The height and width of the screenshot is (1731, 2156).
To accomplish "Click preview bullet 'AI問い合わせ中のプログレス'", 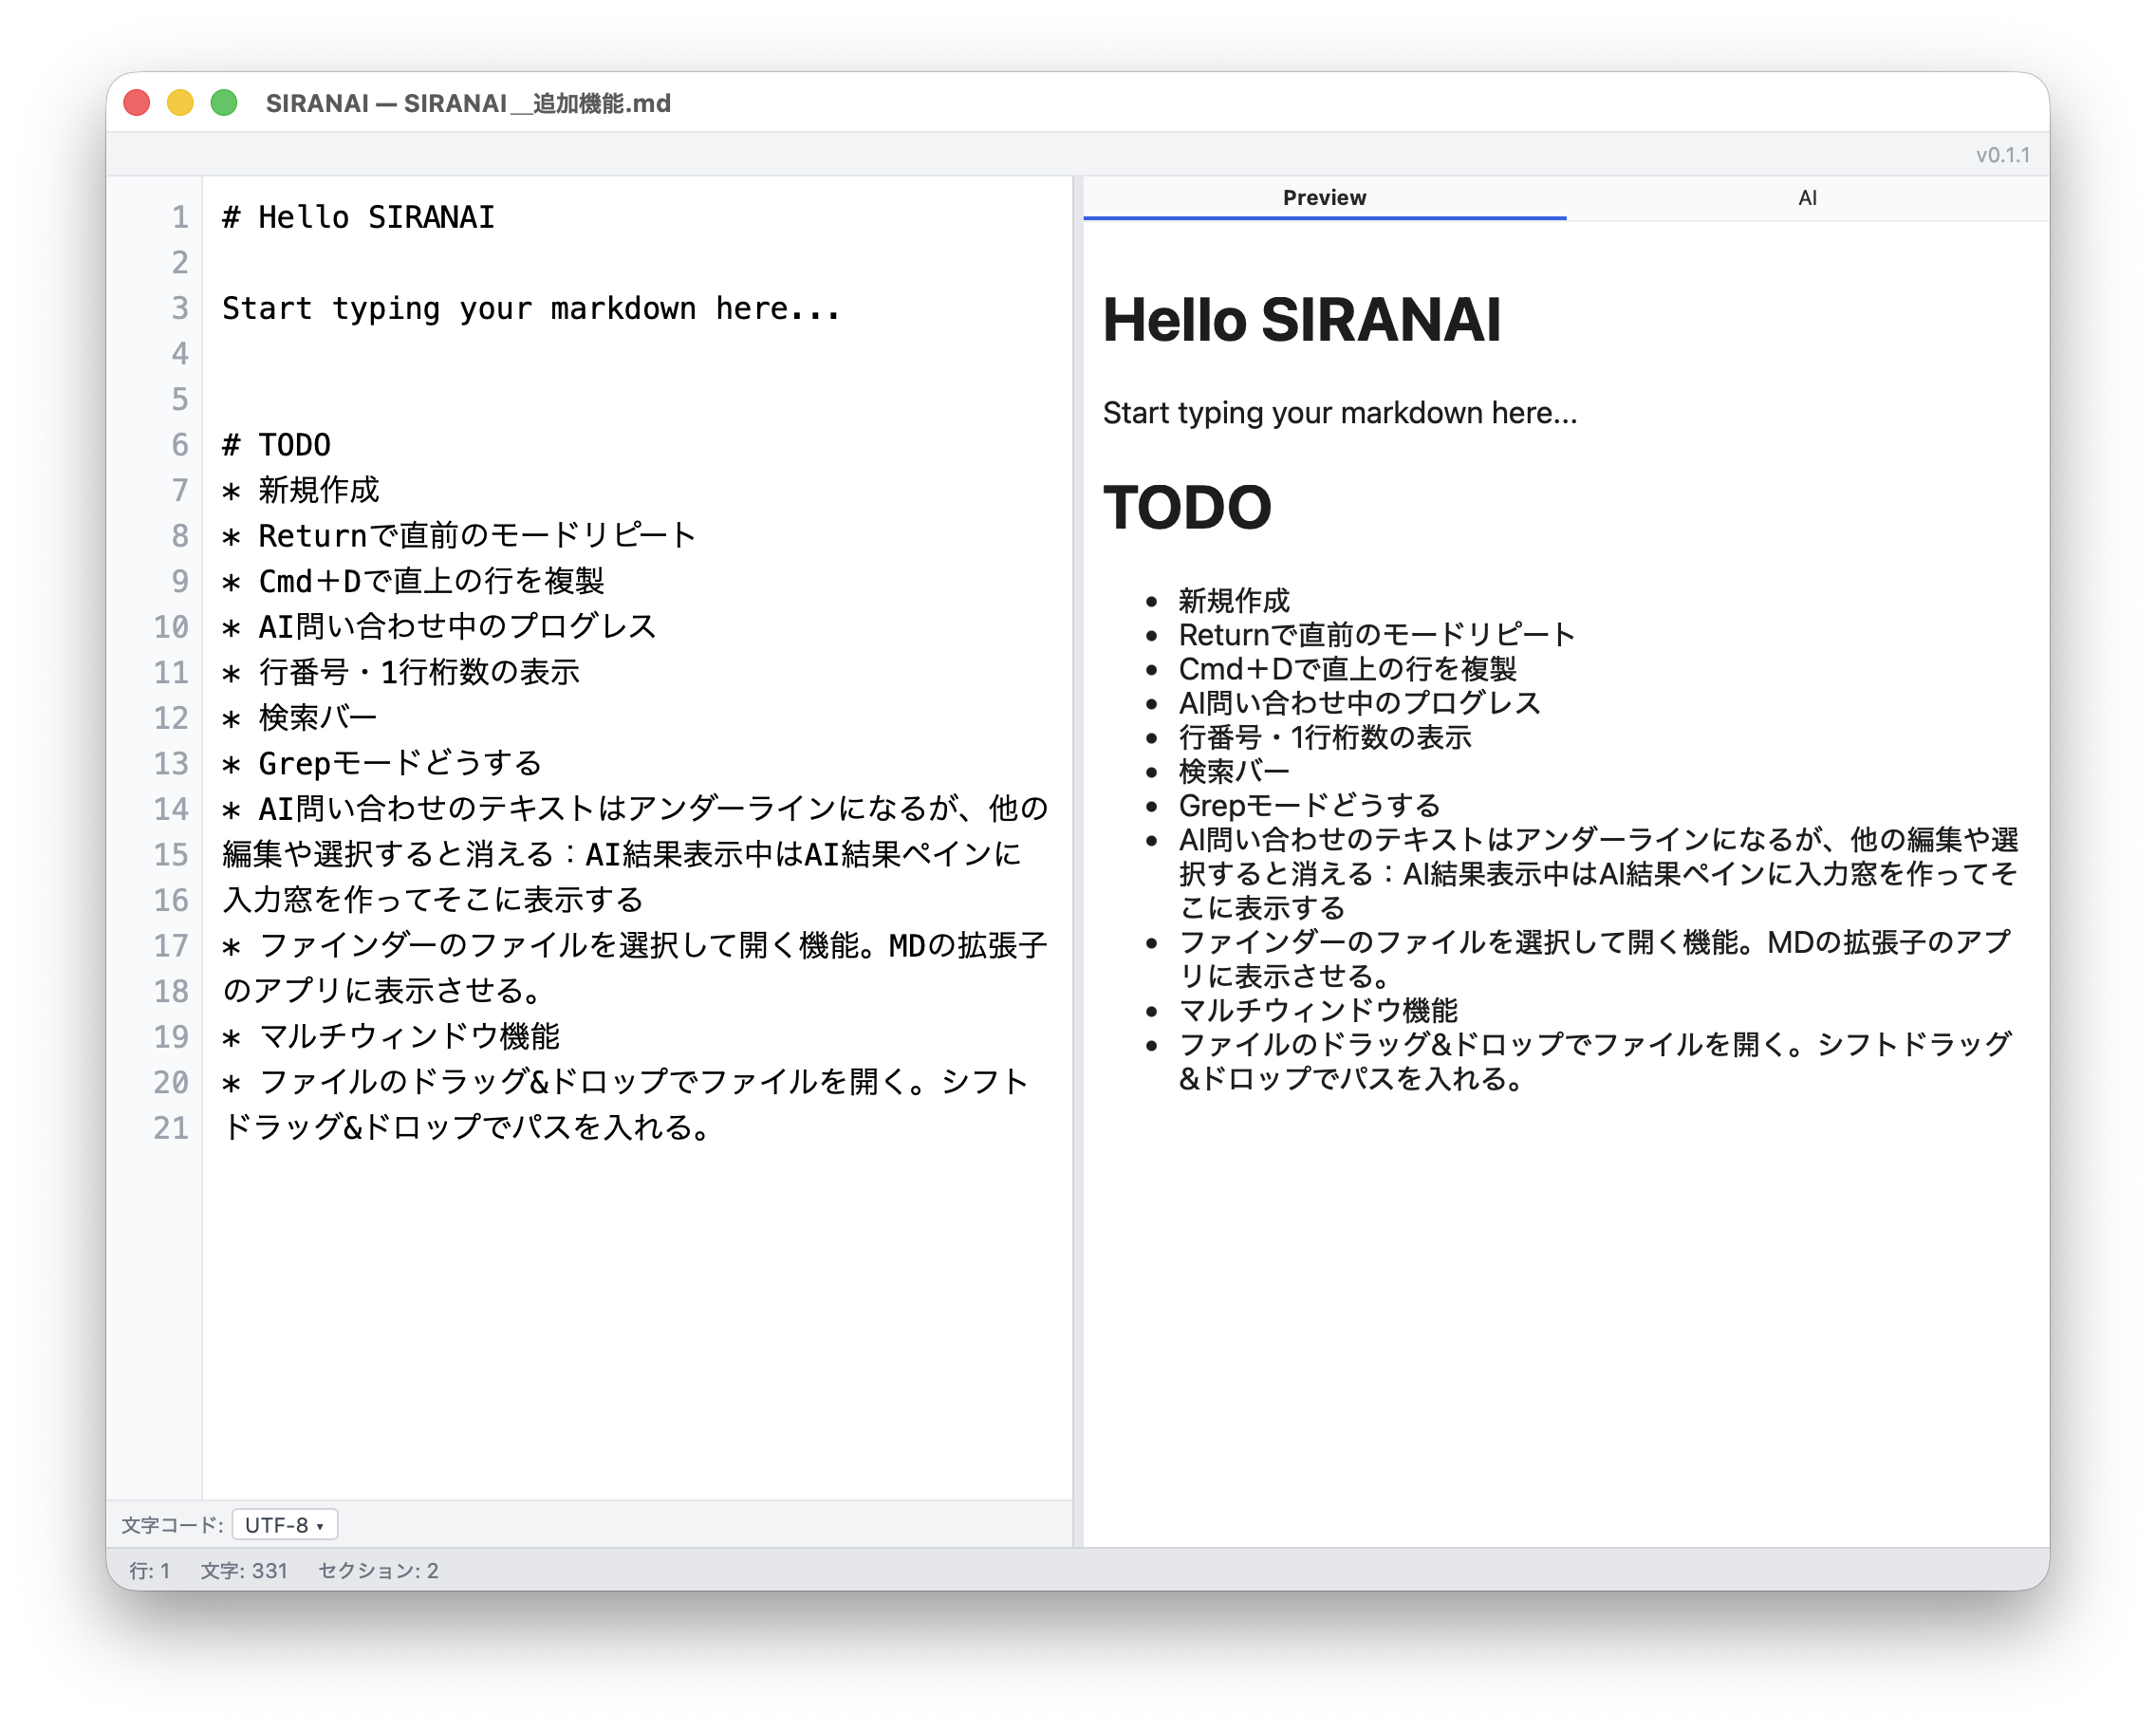I will (1360, 702).
